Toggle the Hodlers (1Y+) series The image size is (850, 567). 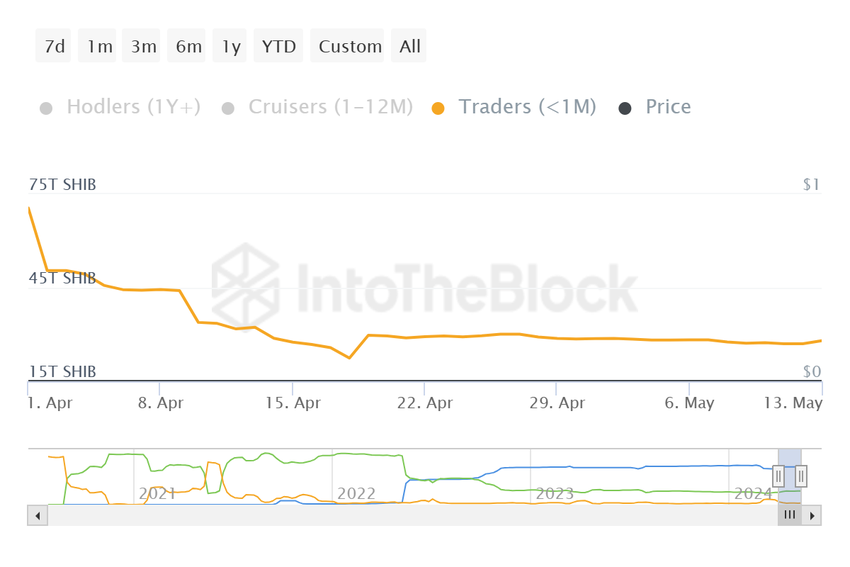pyautogui.click(x=120, y=107)
